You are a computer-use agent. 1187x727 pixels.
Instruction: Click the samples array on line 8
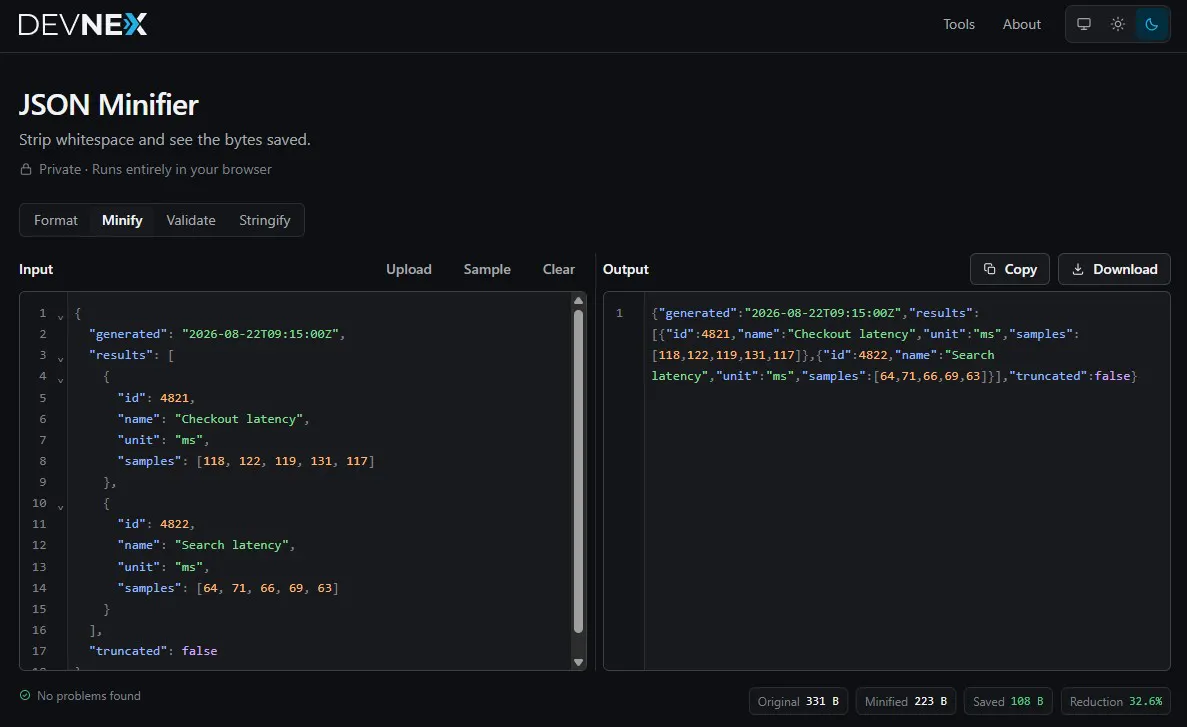click(285, 461)
